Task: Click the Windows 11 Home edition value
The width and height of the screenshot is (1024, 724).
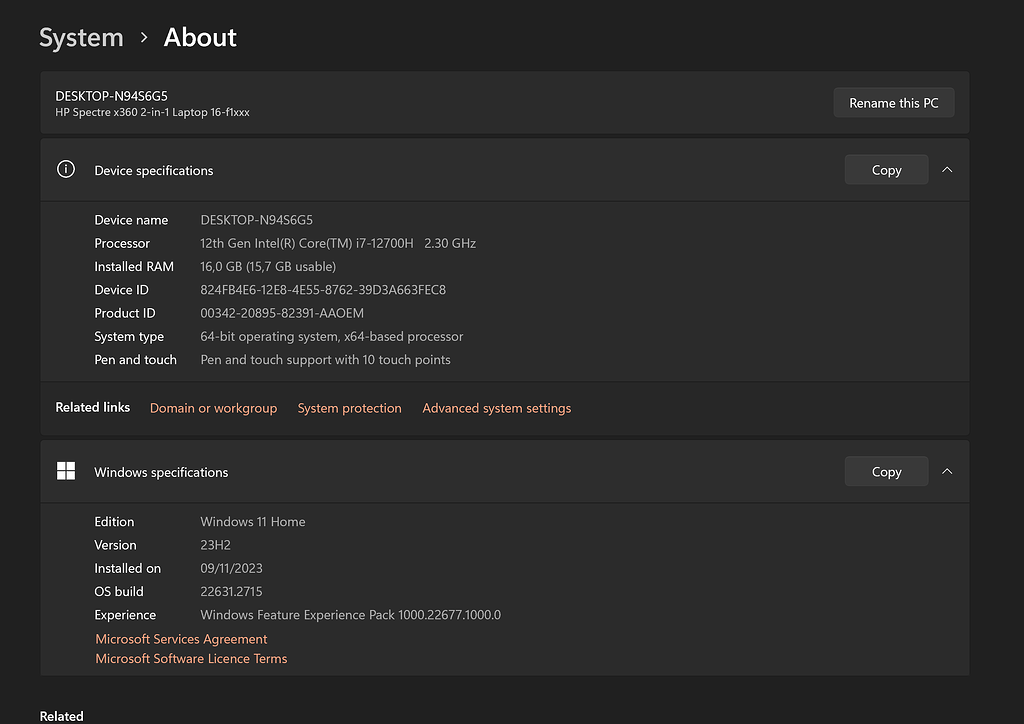Action: tap(253, 522)
